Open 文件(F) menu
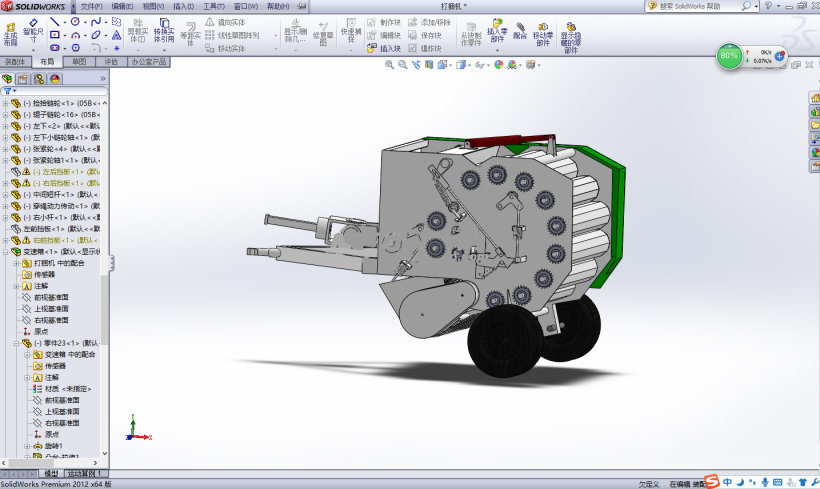The width and height of the screenshot is (820, 489). (92, 6)
